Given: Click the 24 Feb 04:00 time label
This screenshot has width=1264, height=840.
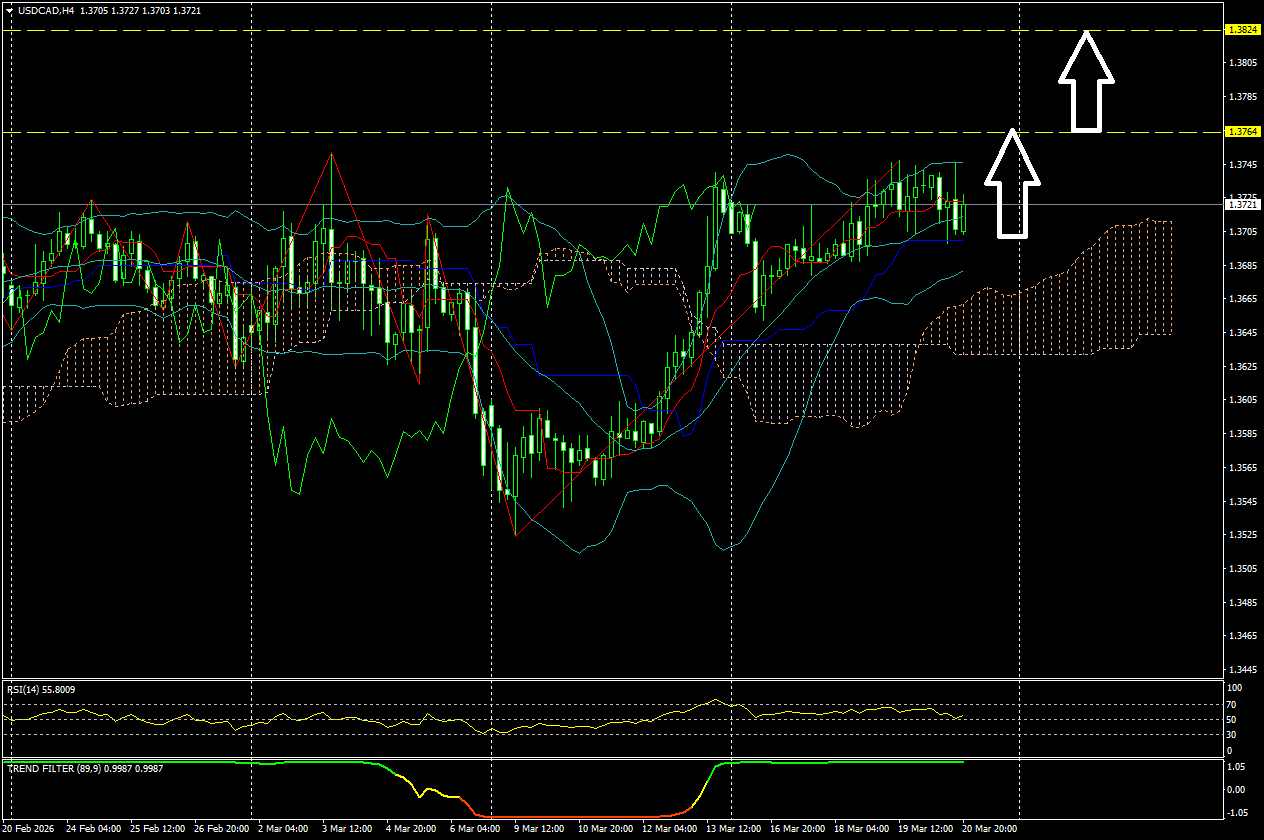Looking at the screenshot, I should click(94, 829).
